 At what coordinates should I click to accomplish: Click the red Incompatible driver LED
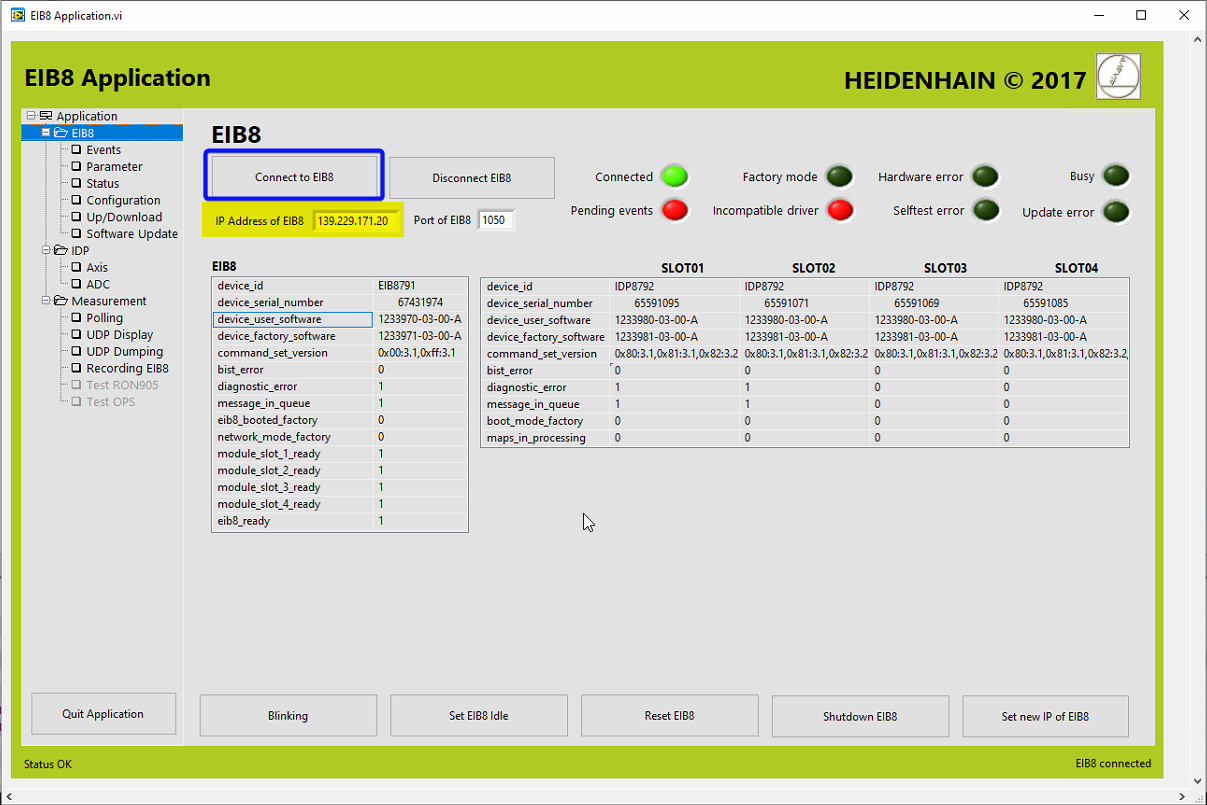pyautogui.click(x=839, y=210)
